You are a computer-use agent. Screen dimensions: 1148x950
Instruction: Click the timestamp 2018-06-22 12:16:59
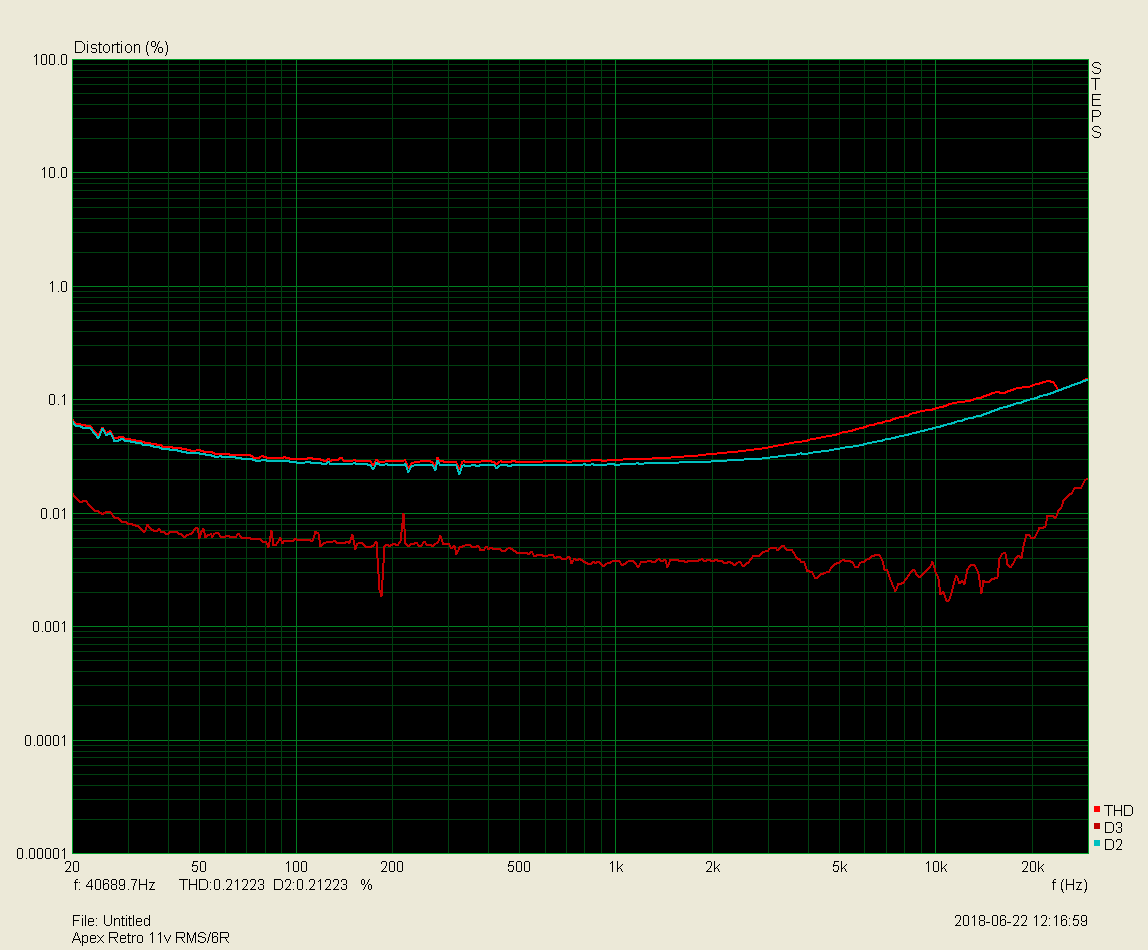[1021, 921]
